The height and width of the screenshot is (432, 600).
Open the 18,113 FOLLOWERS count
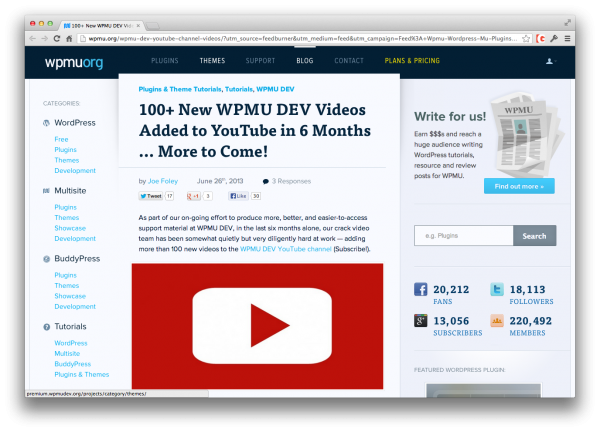pyautogui.click(x=532, y=294)
